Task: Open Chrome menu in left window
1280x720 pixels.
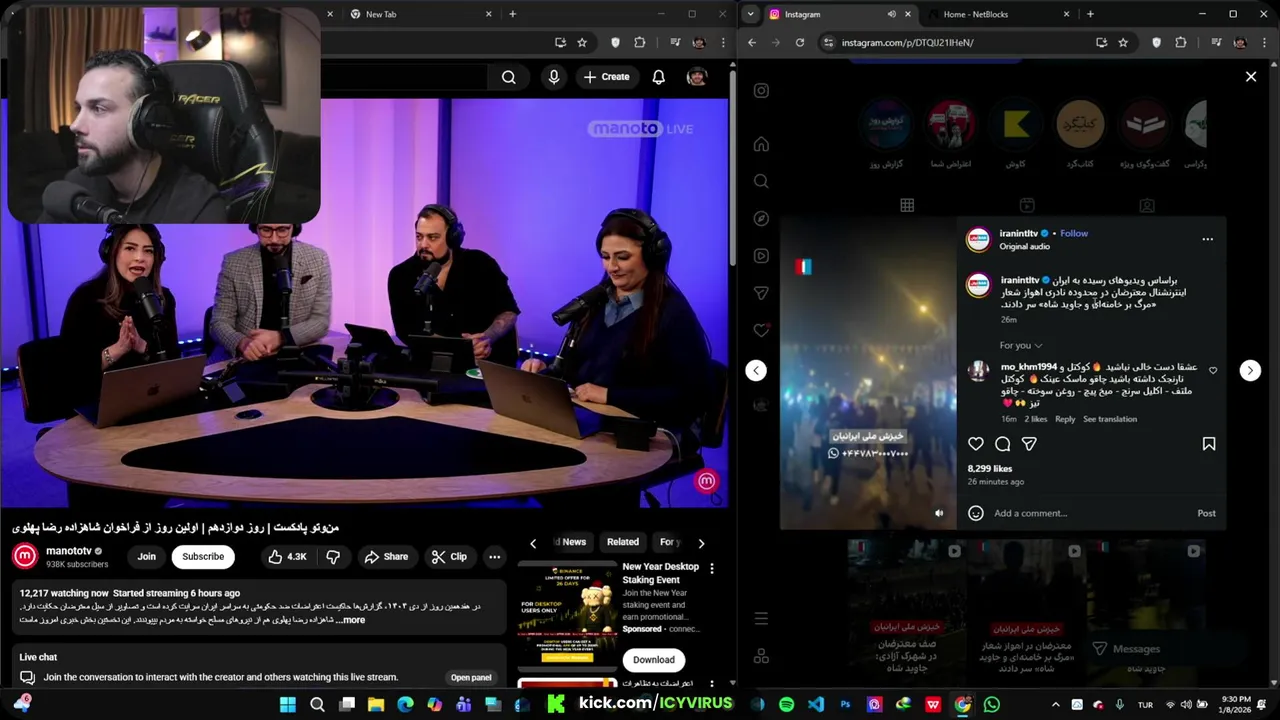Action: (x=723, y=42)
